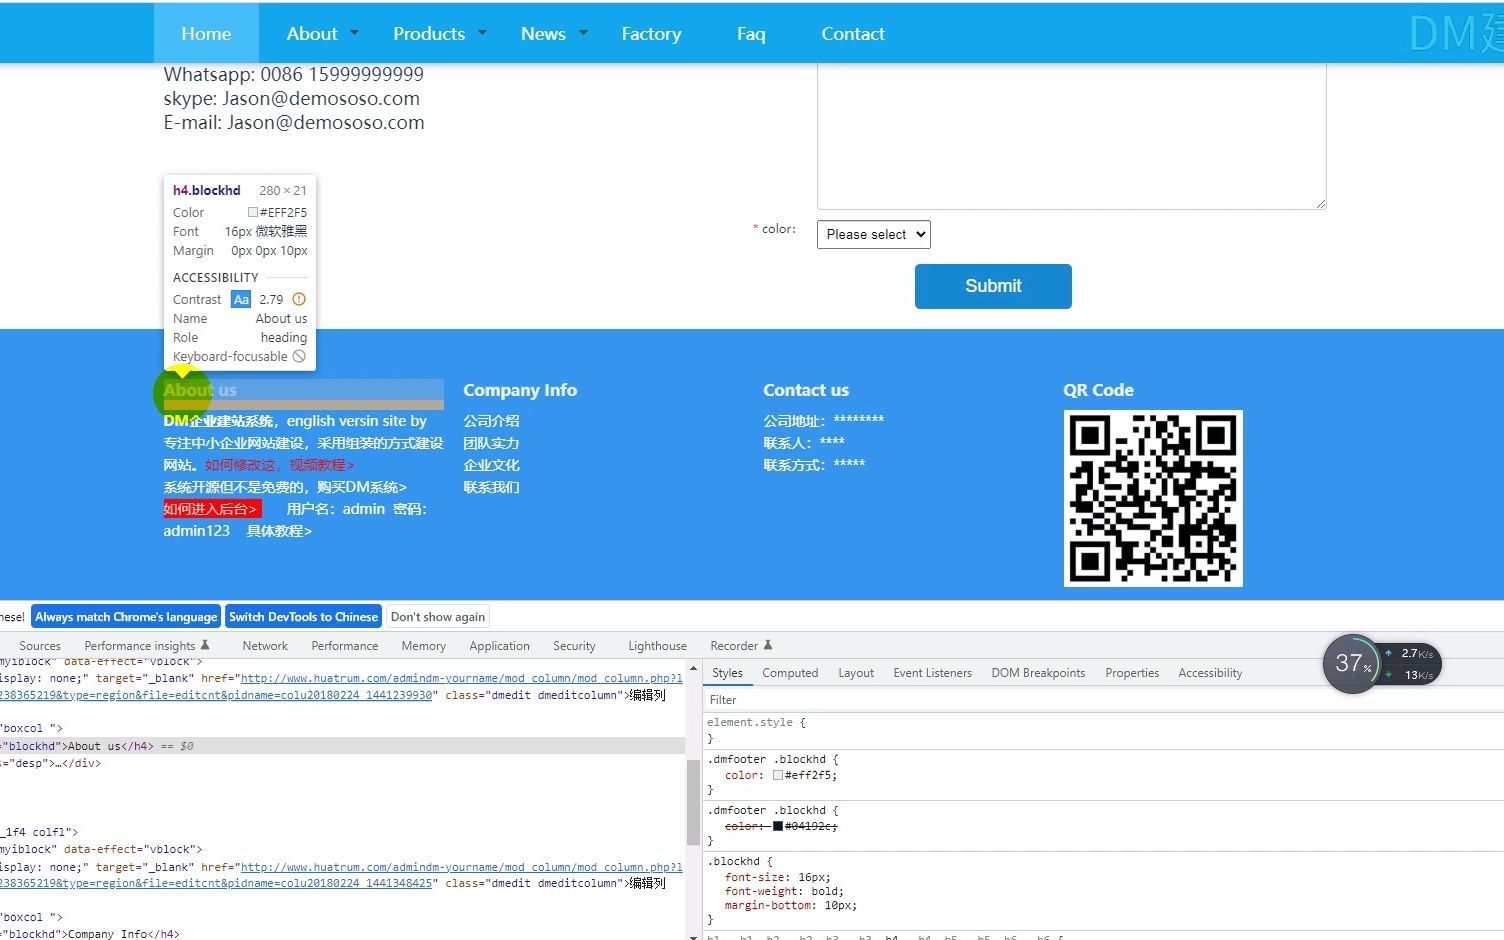1504x940 pixels.
Task: Open the 公司介绍 footer link
Action: point(491,421)
